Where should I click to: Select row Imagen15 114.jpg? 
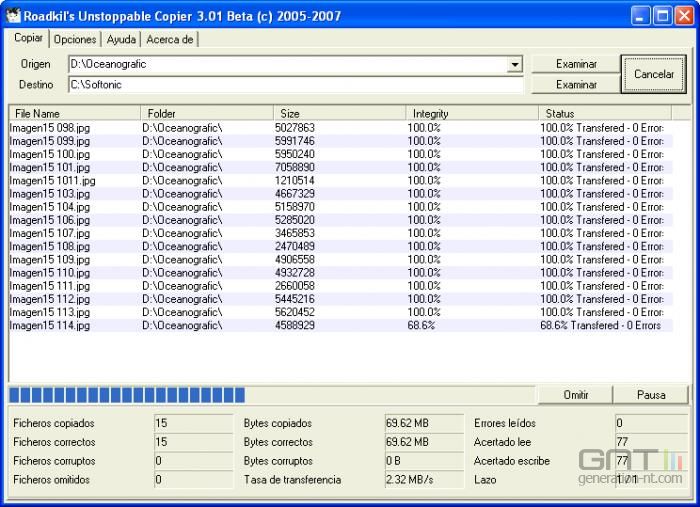(341, 325)
